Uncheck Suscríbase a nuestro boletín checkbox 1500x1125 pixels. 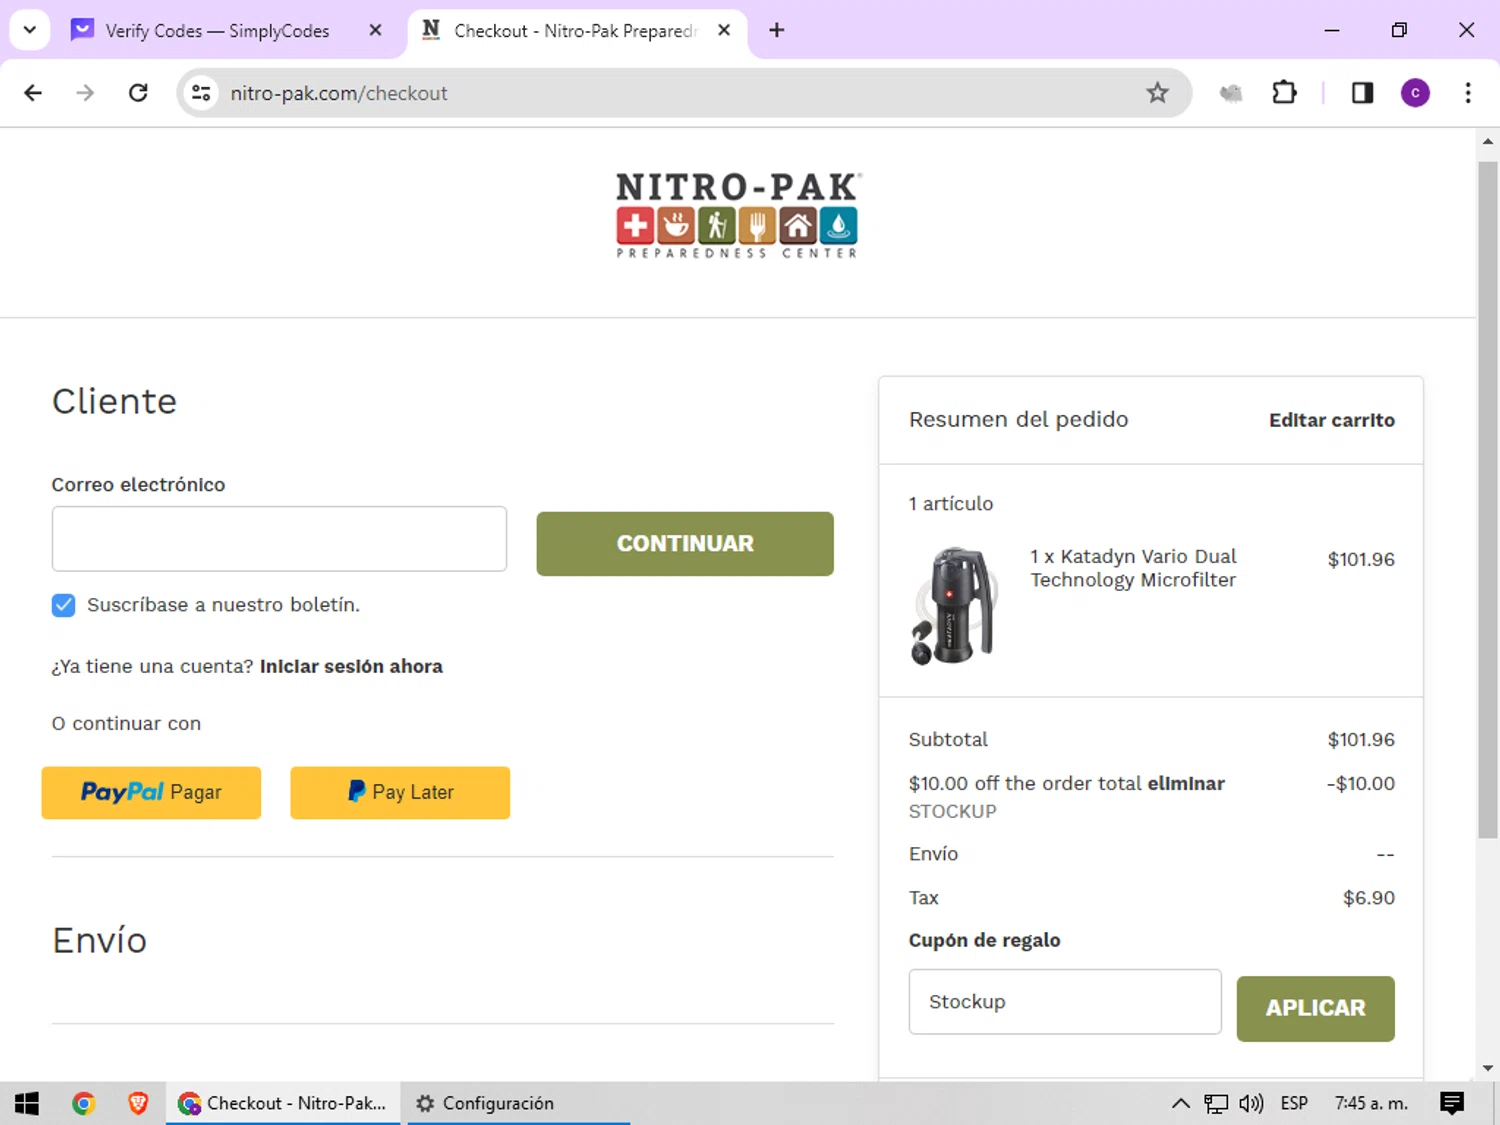click(63, 605)
